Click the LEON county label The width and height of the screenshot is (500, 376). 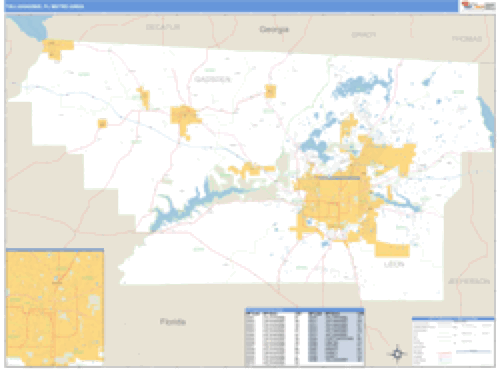coord(394,264)
